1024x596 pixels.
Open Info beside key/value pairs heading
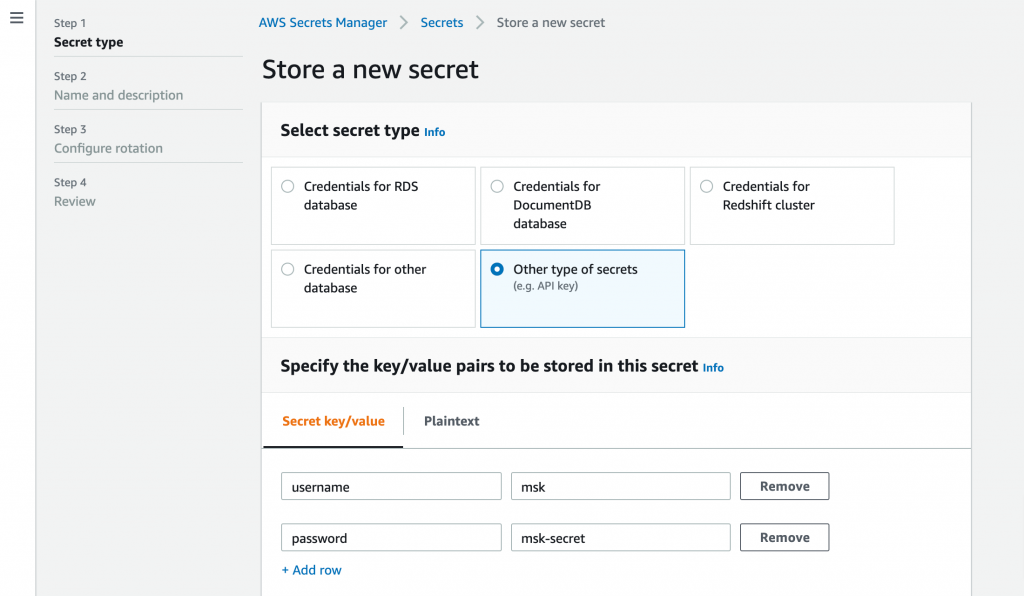[x=713, y=367]
